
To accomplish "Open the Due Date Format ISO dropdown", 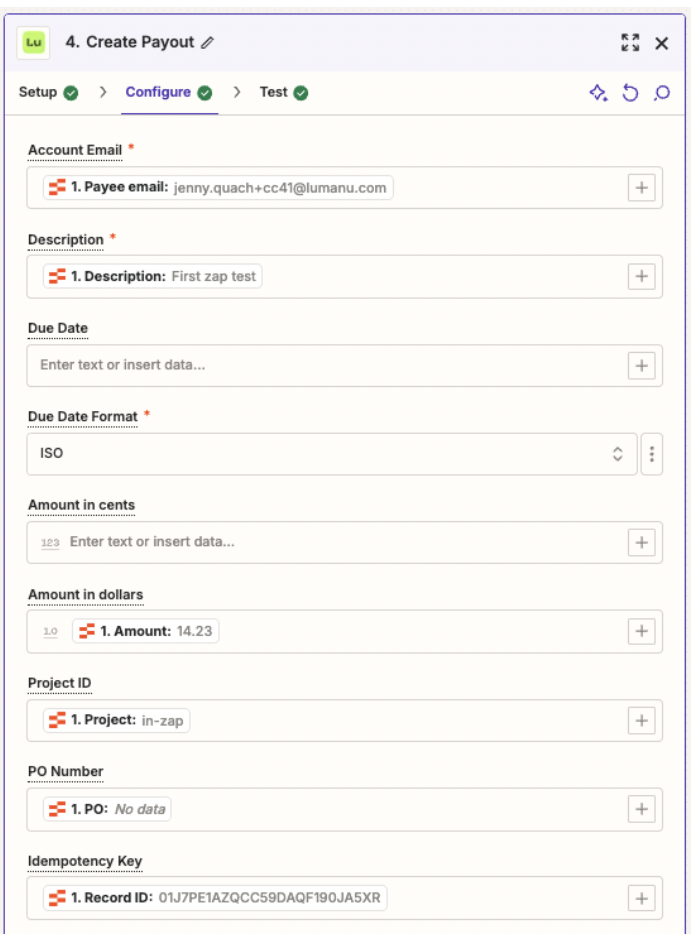I will click(x=331, y=454).
